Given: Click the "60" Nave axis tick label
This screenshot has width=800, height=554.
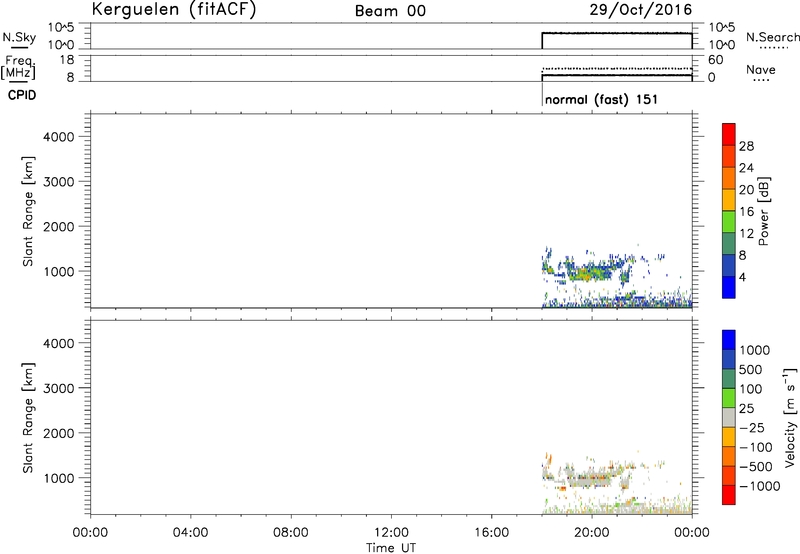Looking at the screenshot, I should click(x=715, y=60).
